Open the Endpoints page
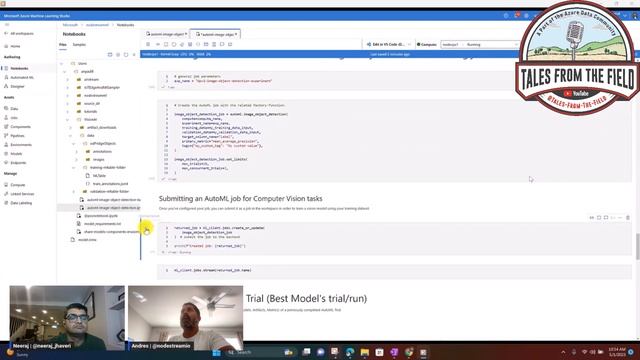 point(16,162)
